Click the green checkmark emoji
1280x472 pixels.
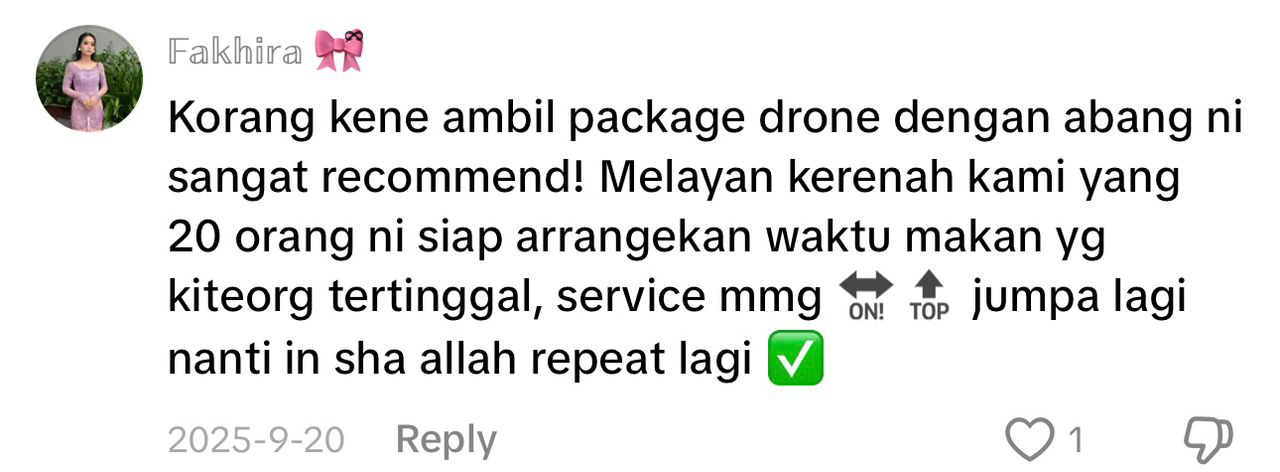point(795,361)
